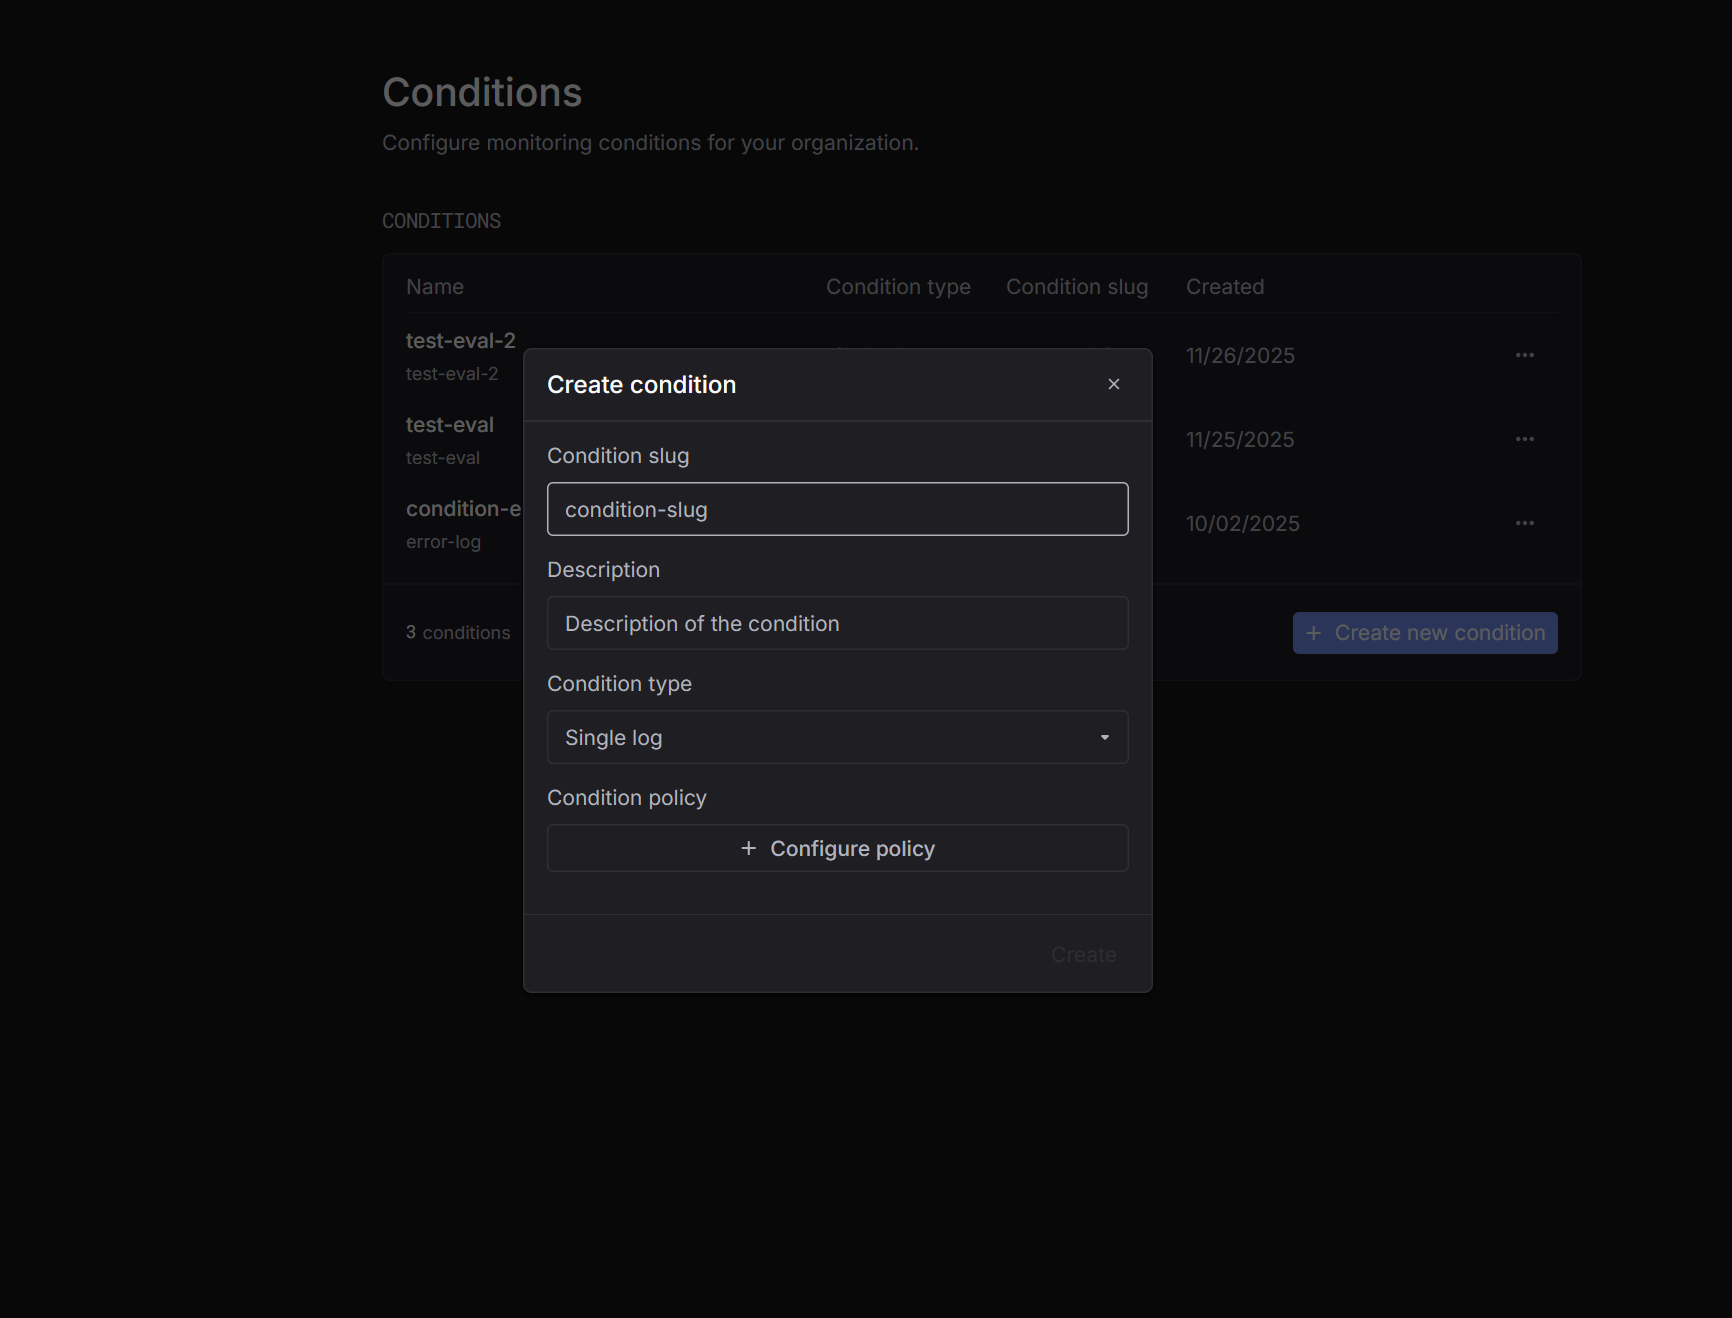The width and height of the screenshot is (1732, 1318).
Task: Click the Condition slug column header
Action: 1076,287
